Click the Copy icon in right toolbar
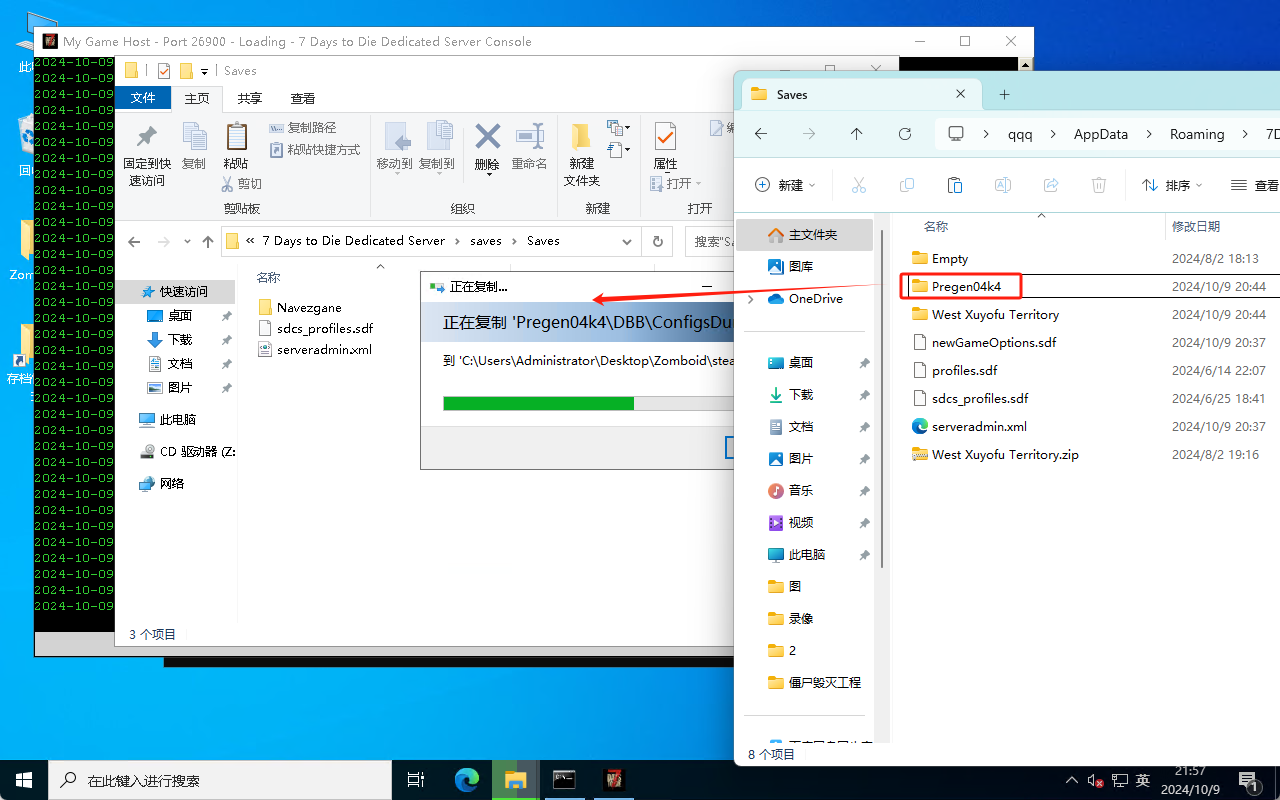Image resolution: width=1280 pixels, height=800 pixels. point(907,185)
